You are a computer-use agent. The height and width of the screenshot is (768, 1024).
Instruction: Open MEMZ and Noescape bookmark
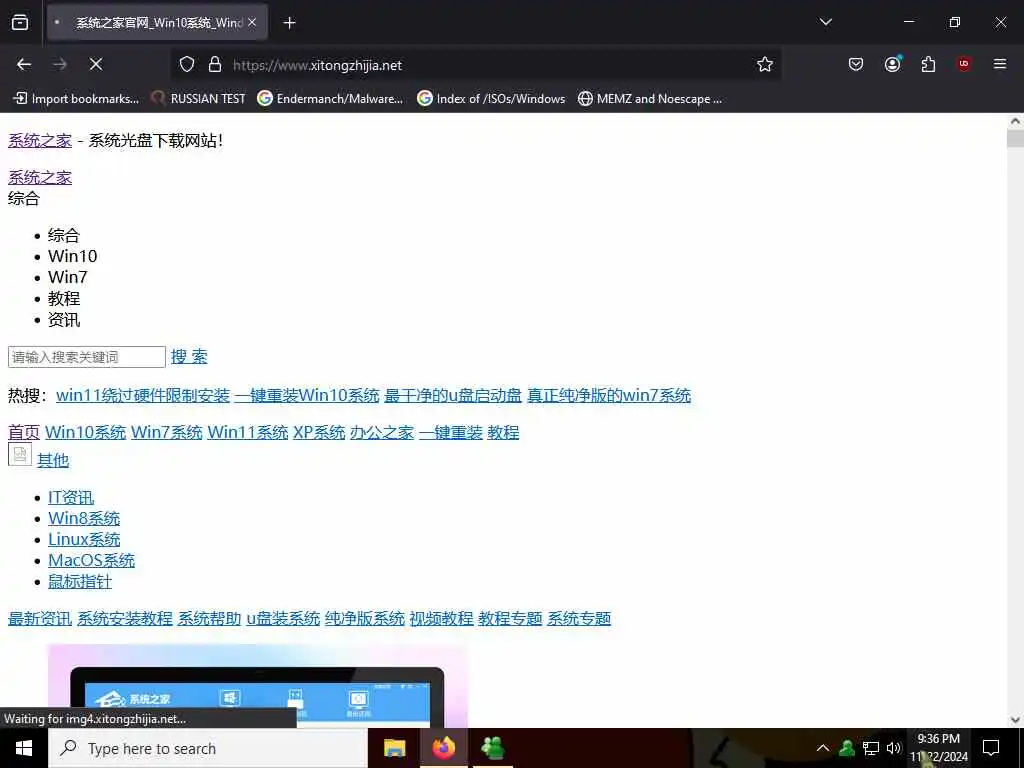click(650, 99)
